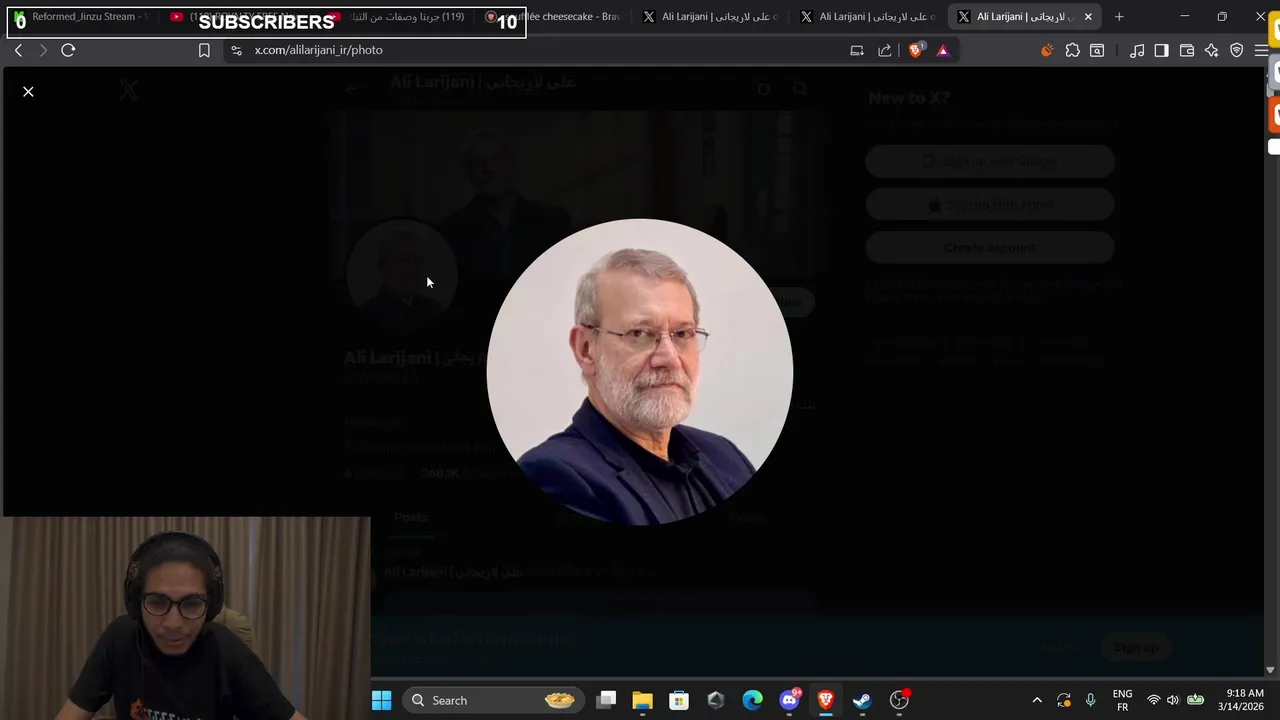Click the URL x.com/alilarijani_ir/photo
1280x720 pixels.
click(x=318, y=50)
